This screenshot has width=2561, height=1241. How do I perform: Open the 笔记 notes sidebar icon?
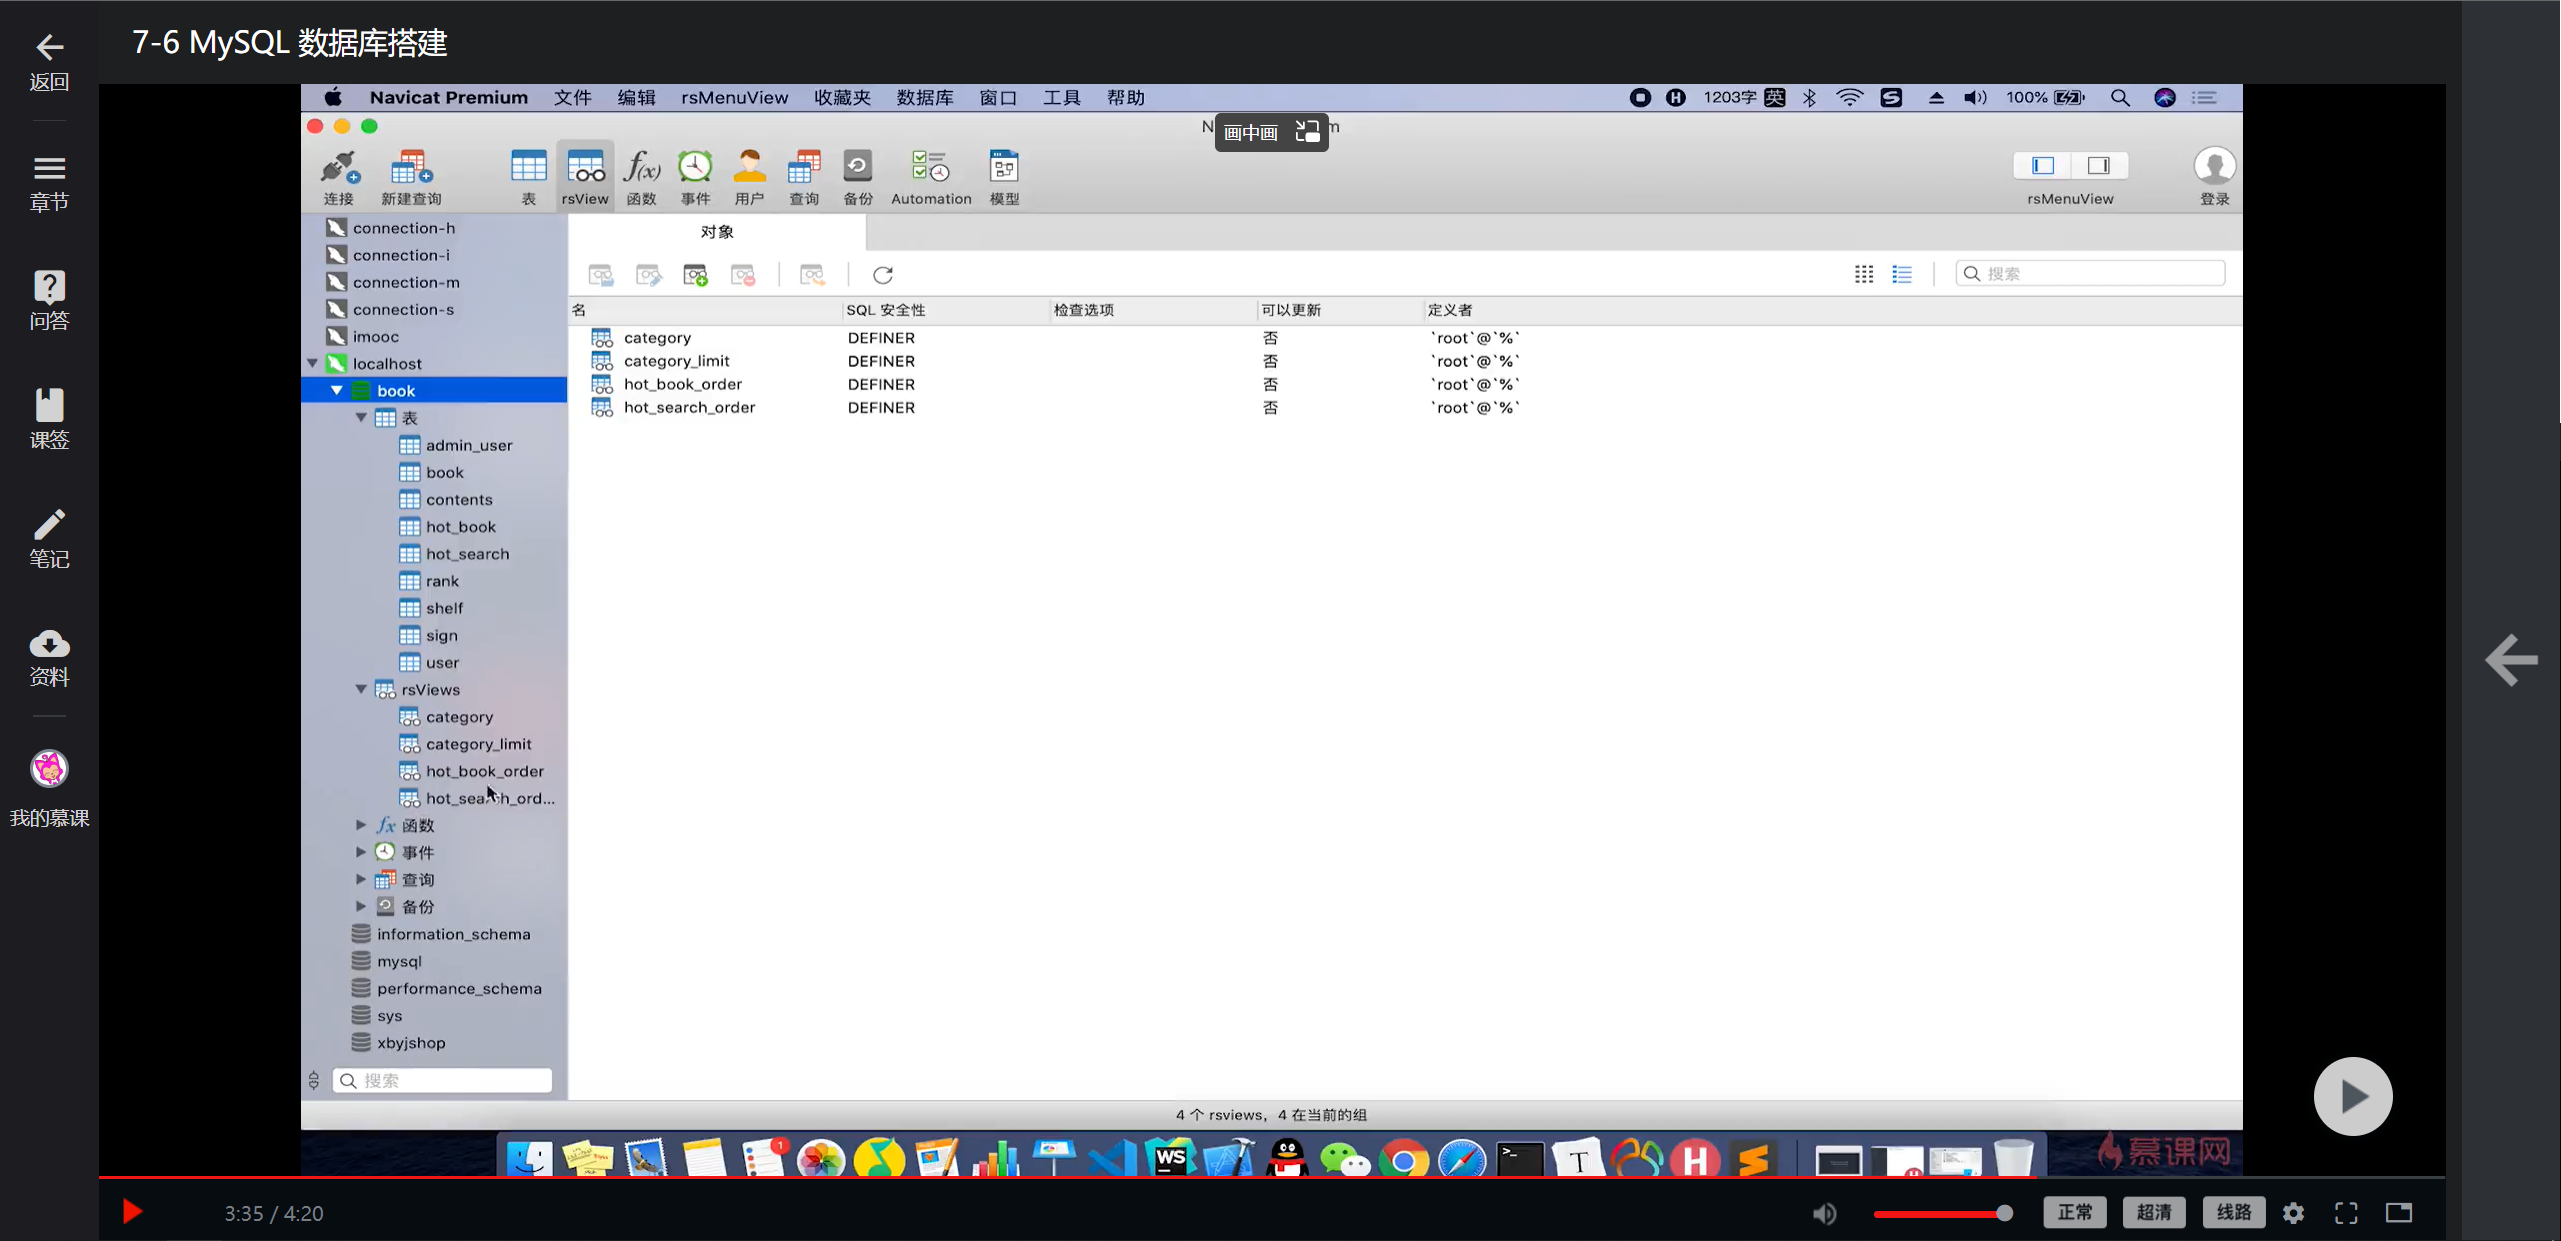point(49,539)
